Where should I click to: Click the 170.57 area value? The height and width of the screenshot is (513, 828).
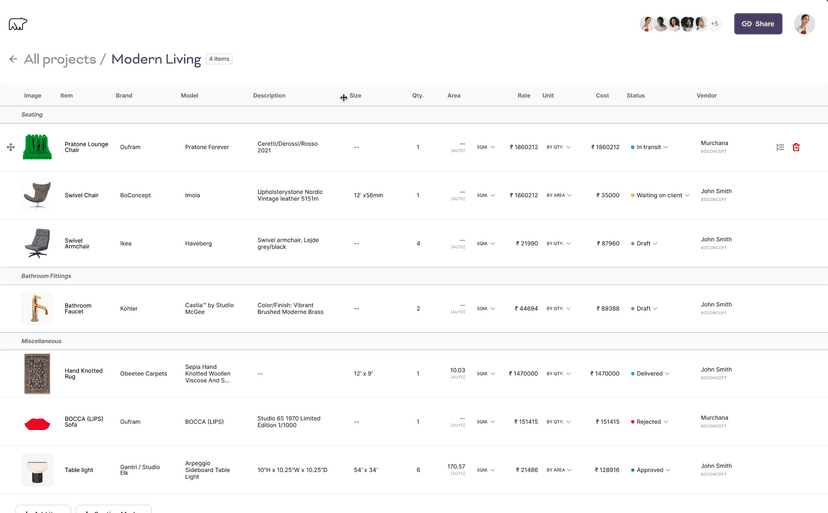point(456,467)
